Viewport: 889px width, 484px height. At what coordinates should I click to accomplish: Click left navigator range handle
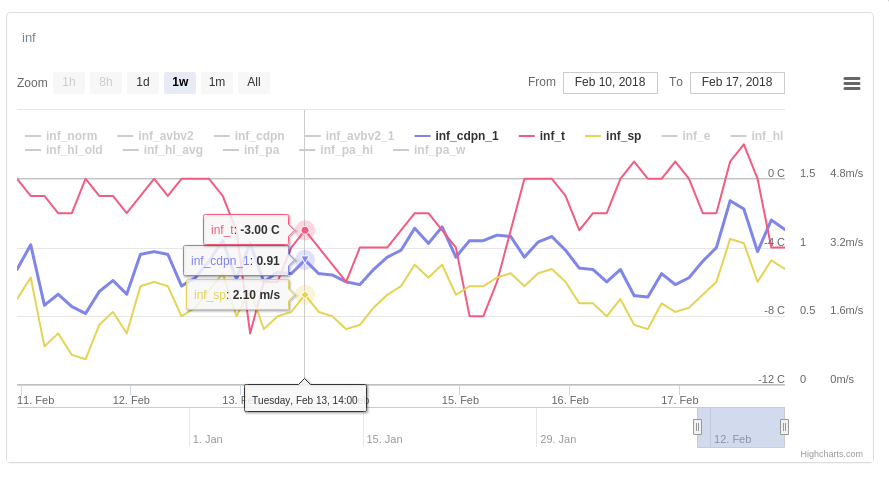(697, 427)
